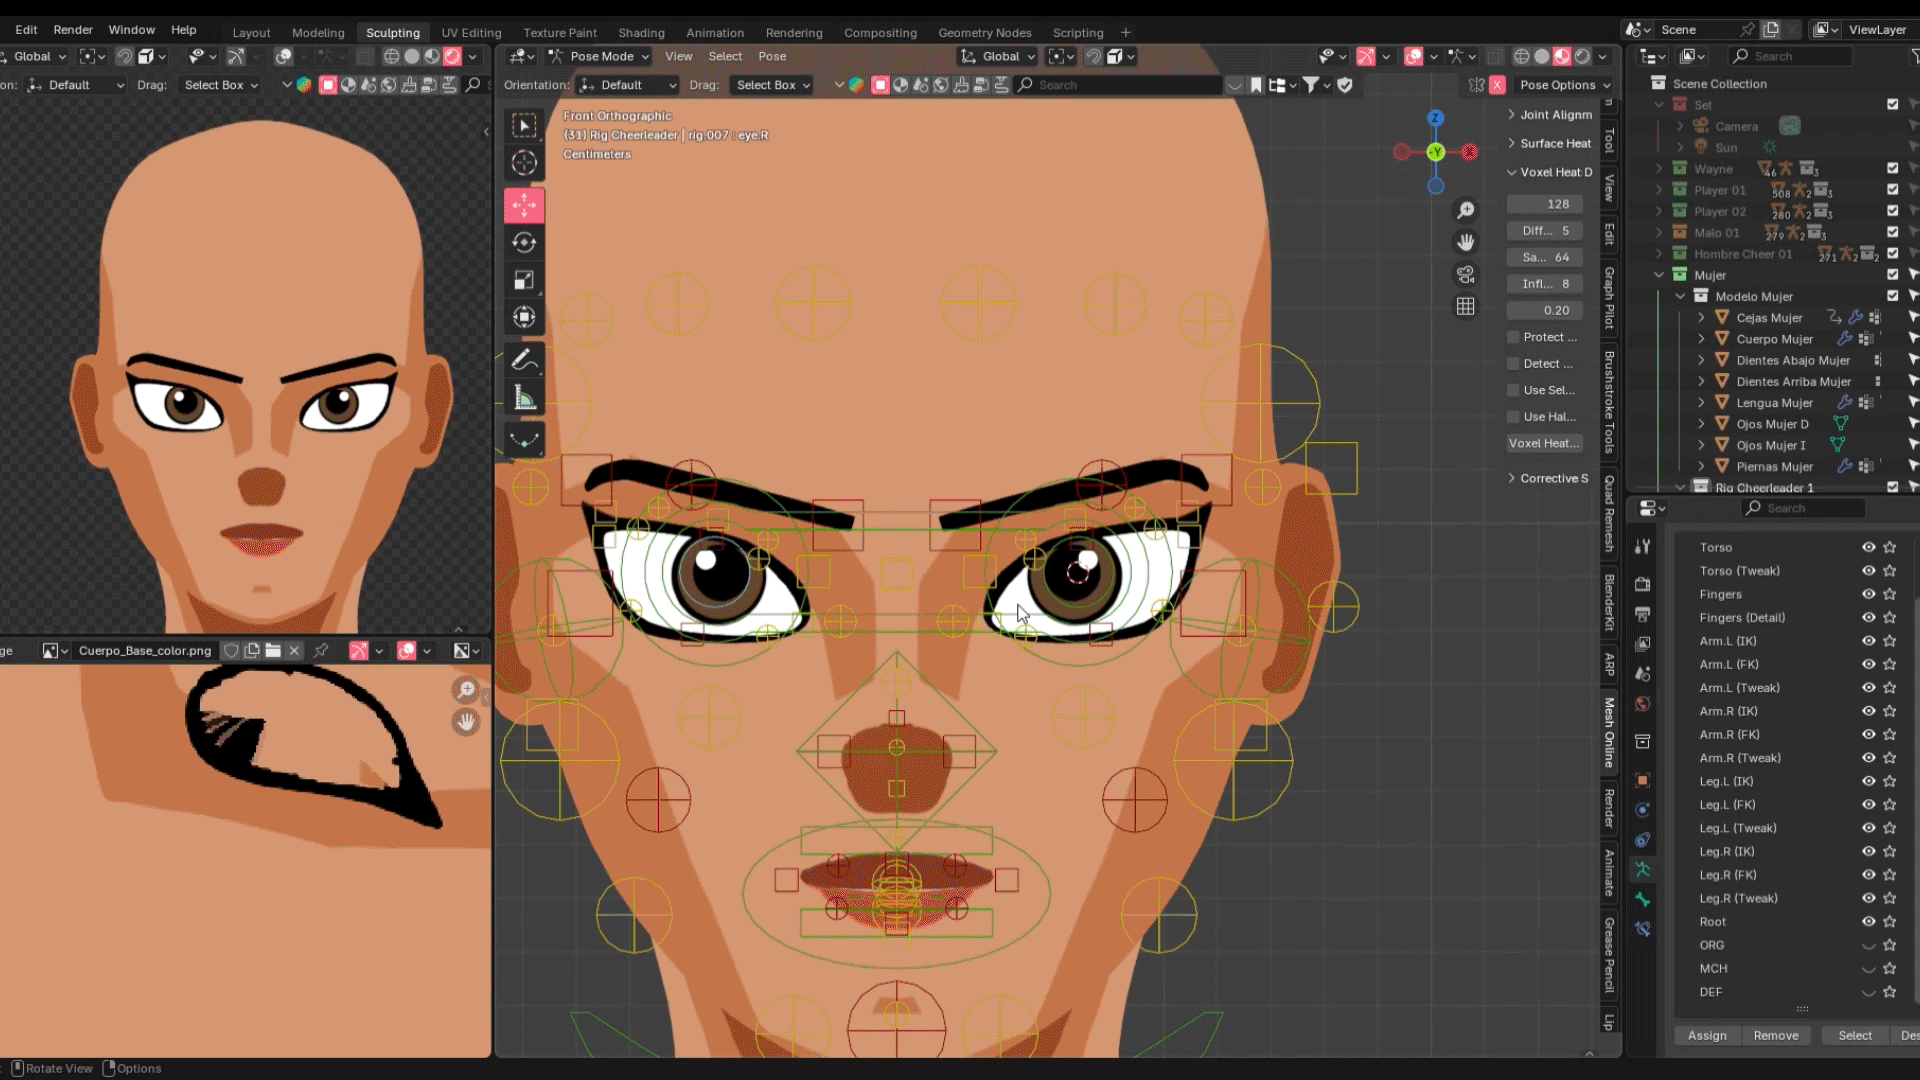This screenshot has width=1920, height=1080.
Task: Select the Move tool in viewport toolbar
Action: (524, 205)
